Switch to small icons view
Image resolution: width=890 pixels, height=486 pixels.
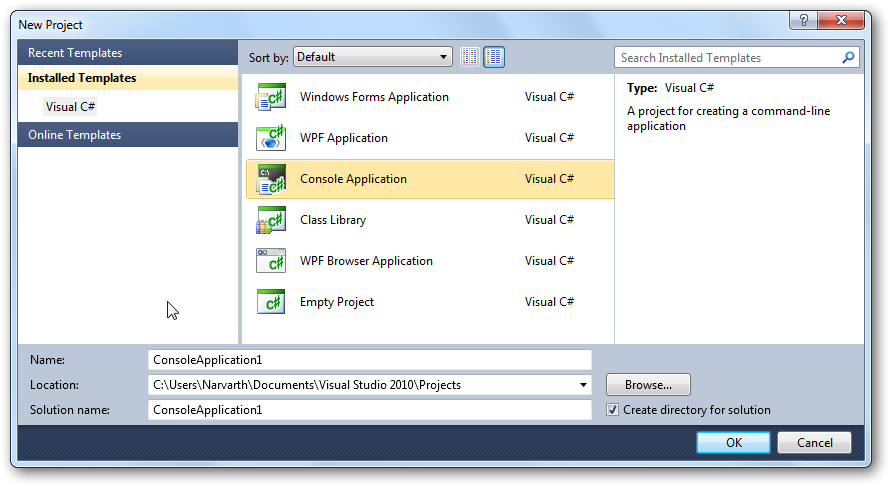coord(470,57)
